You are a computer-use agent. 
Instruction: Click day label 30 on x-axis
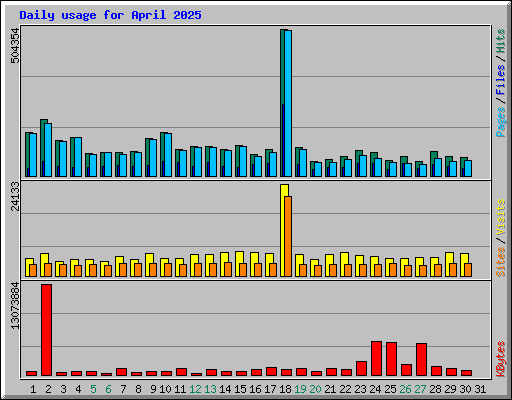click(x=465, y=389)
